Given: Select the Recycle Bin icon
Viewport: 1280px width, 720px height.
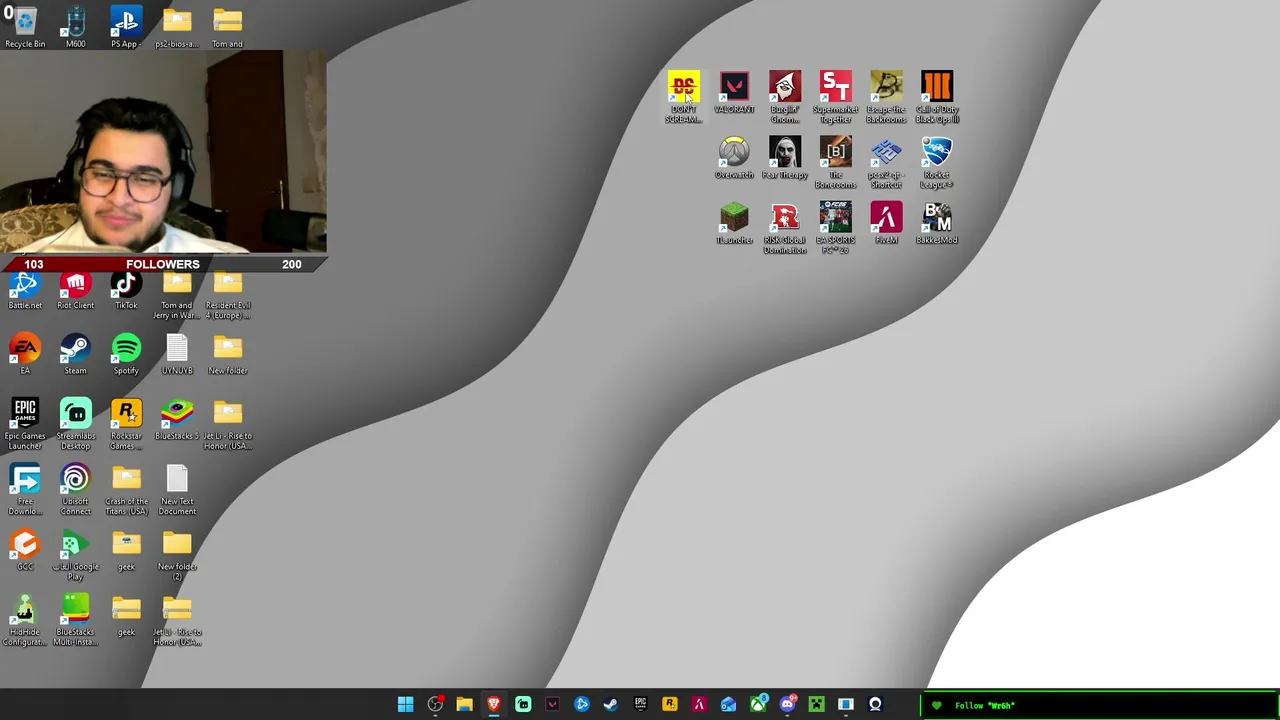Looking at the screenshot, I should pos(25,27).
